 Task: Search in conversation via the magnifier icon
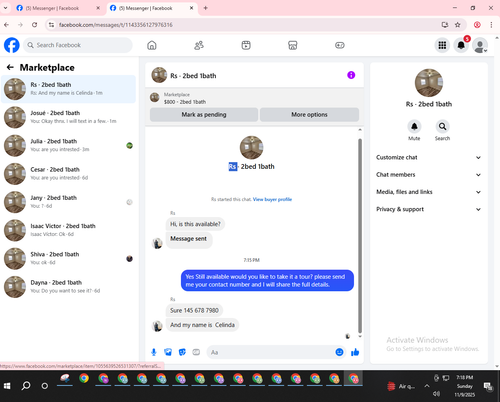pyautogui.click(x=442, y=126)
